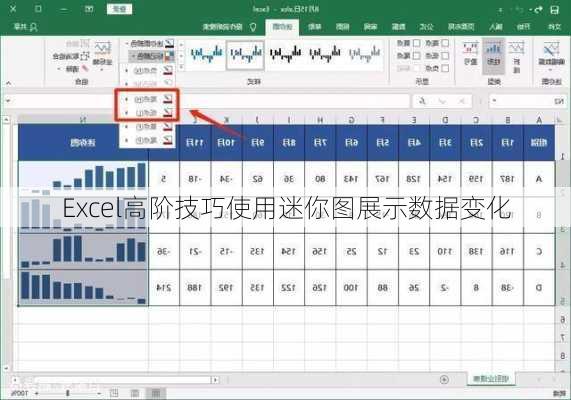Collapse the ribbon with the chevron
This screenshot has height=400, width=571.
[x=8, y=83]
